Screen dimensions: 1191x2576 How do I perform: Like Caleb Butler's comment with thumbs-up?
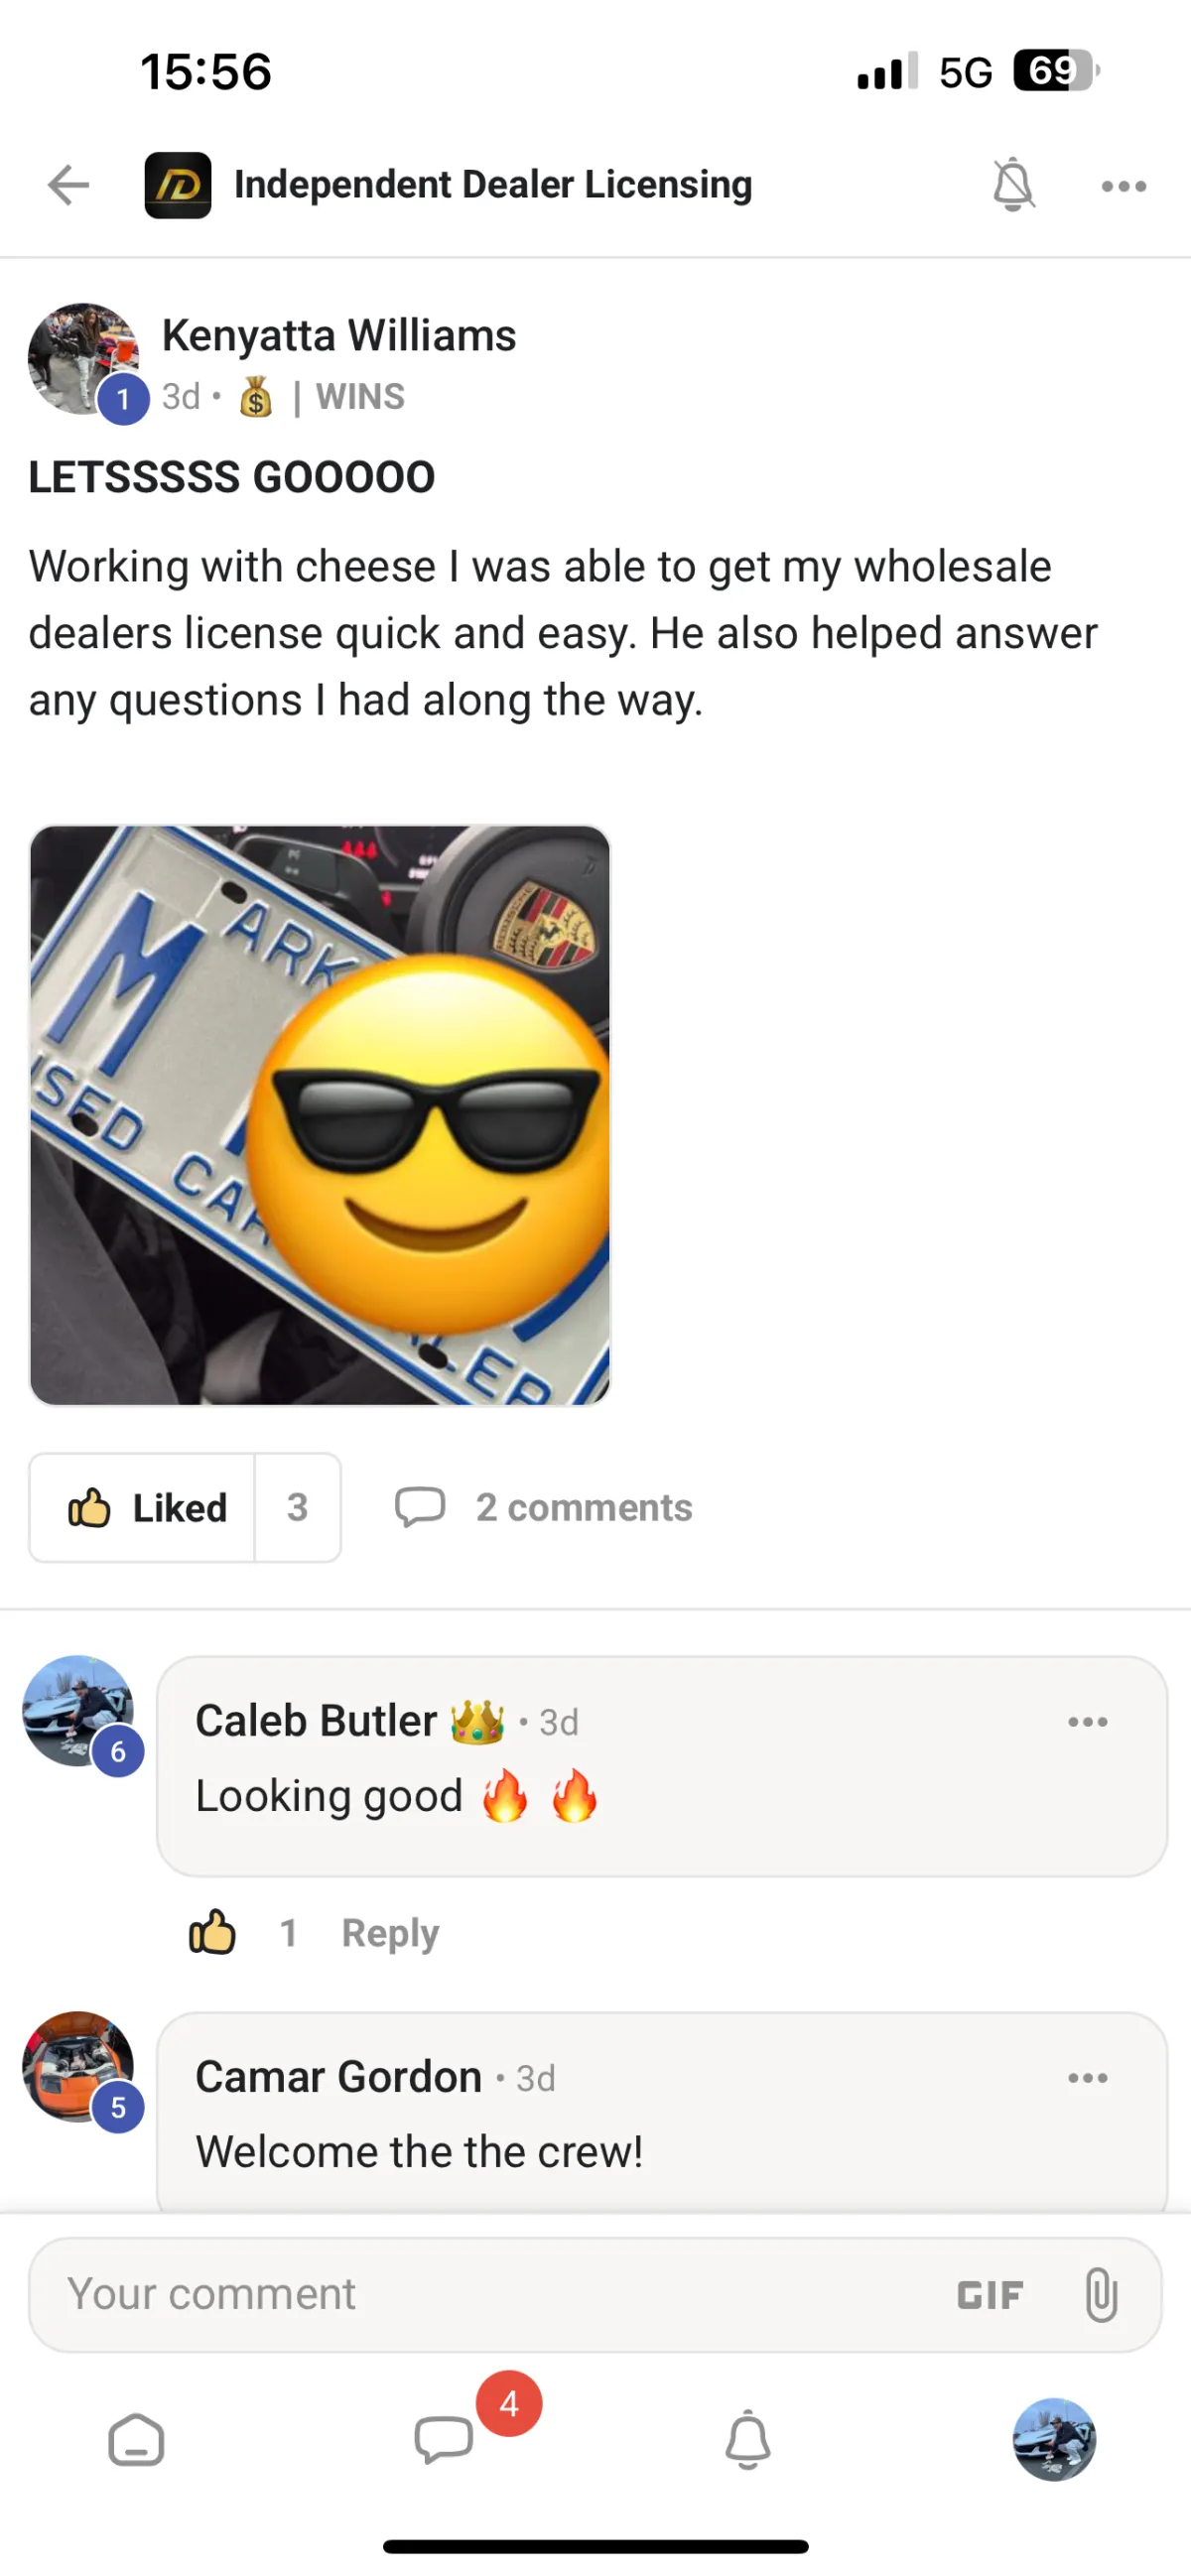[x=212, y=1932]
